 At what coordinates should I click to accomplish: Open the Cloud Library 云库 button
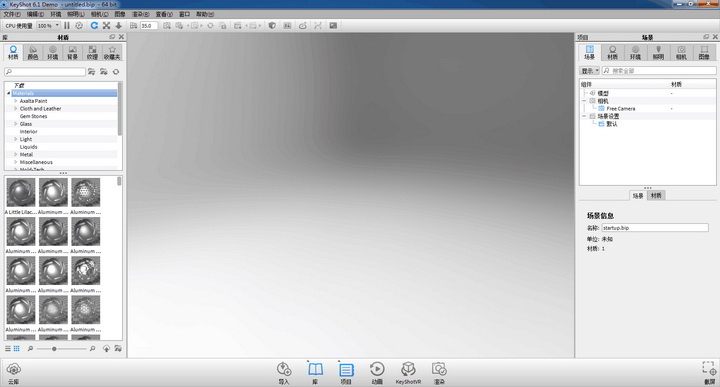pos(14,373)
